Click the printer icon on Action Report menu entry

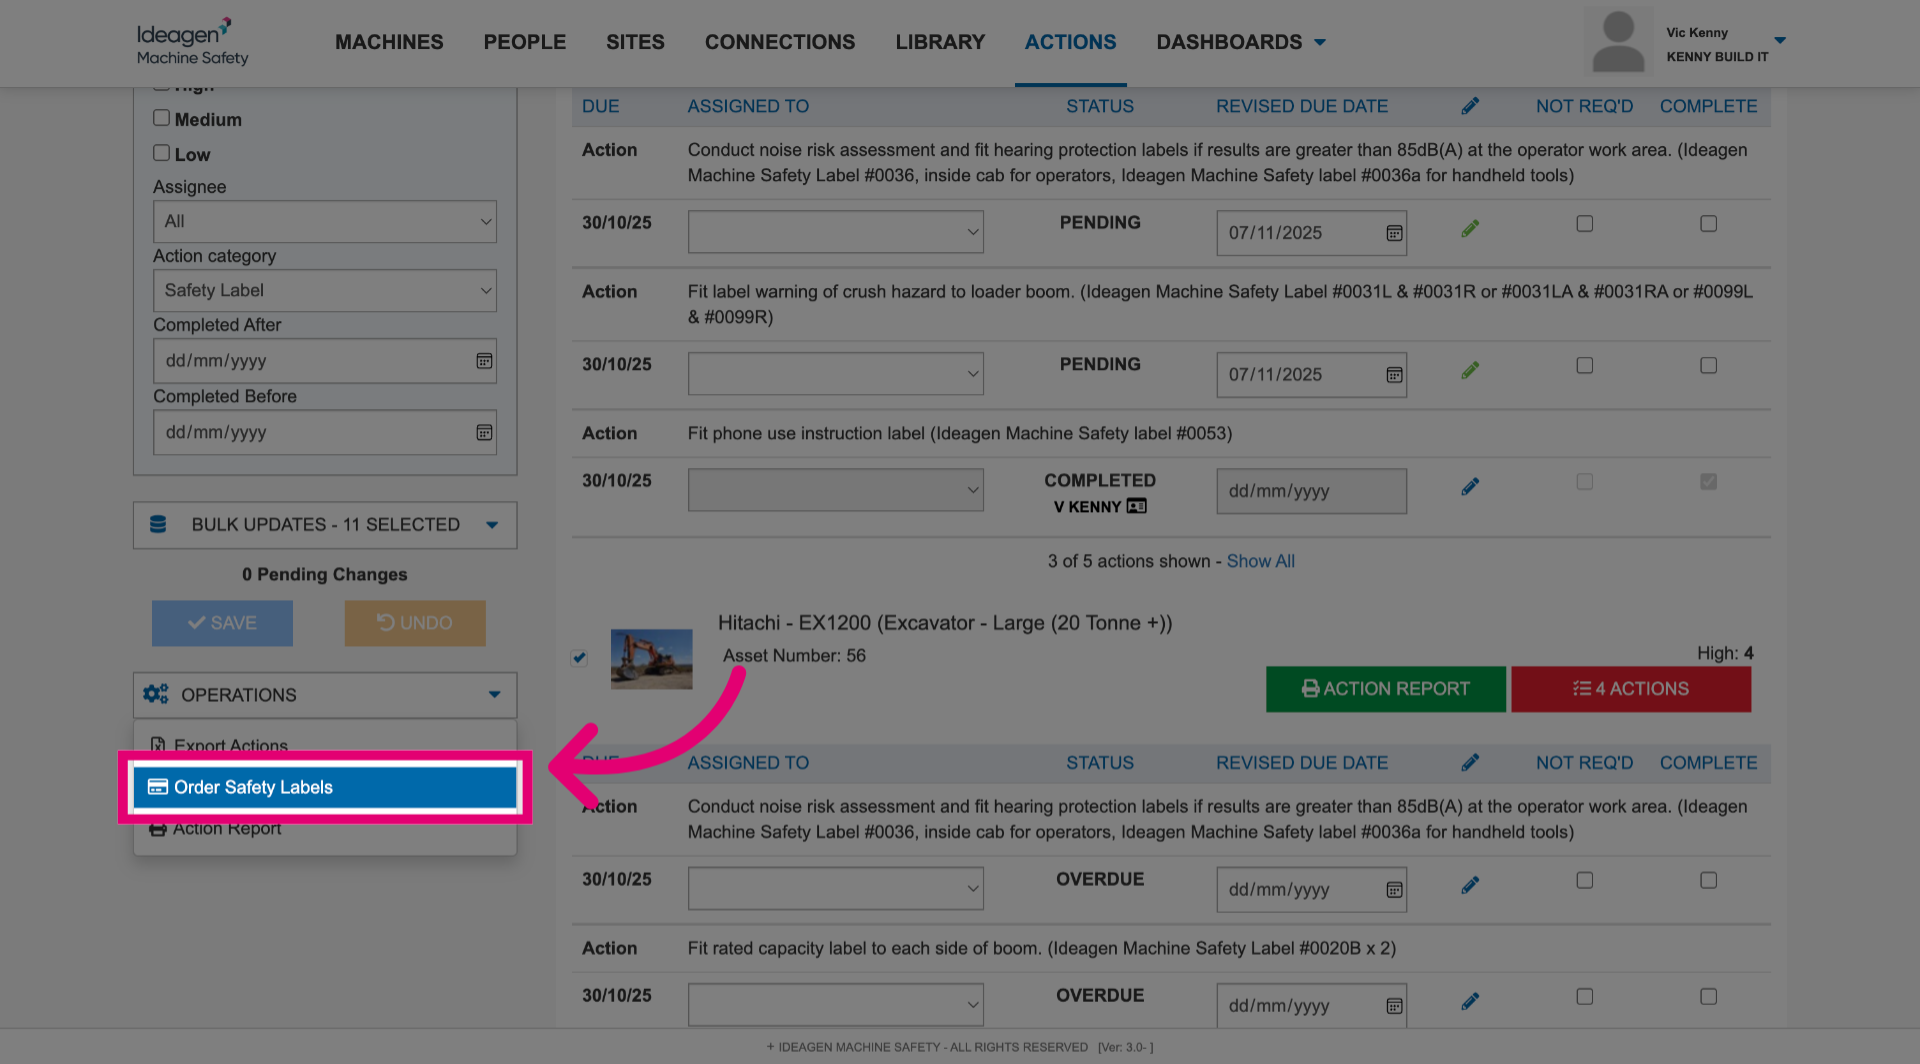(x=158, y=829)
